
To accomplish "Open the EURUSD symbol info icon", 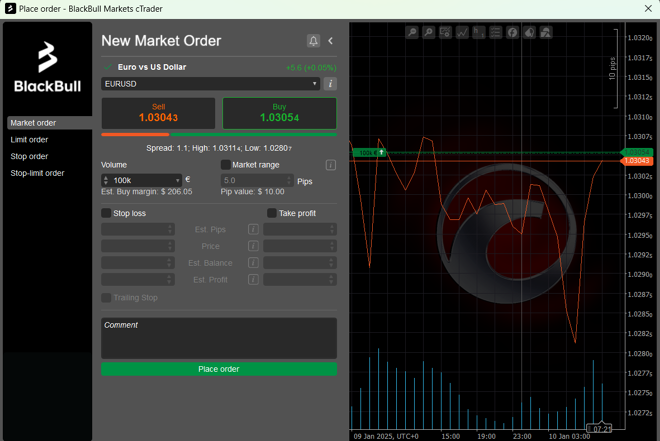I will [330, 84].
